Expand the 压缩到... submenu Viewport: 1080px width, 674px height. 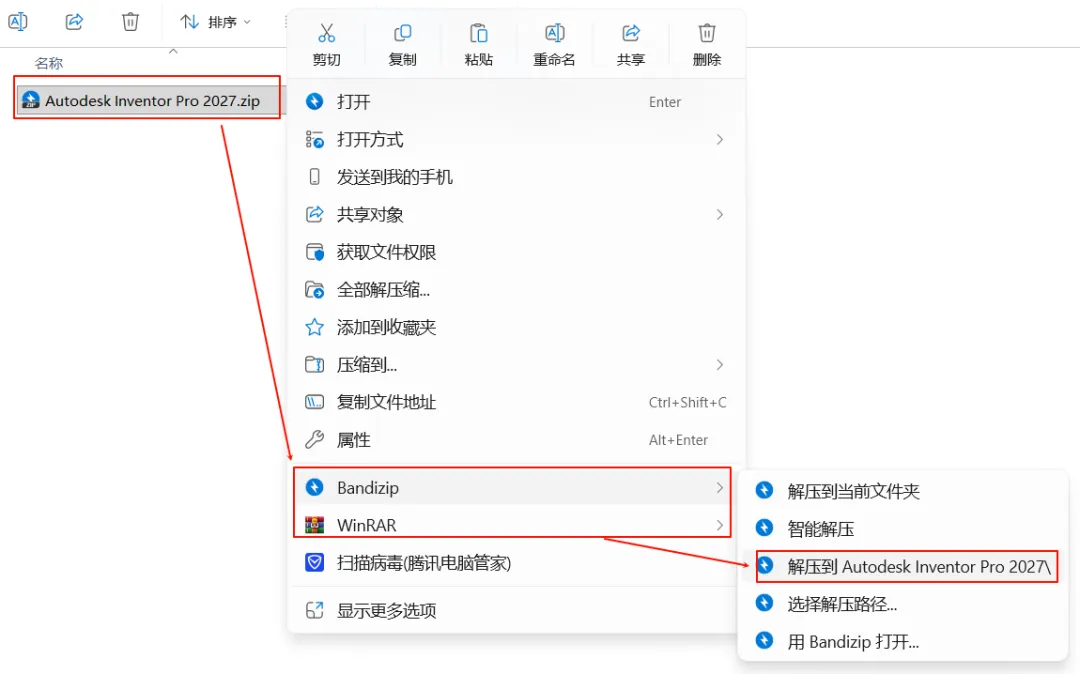516,365
